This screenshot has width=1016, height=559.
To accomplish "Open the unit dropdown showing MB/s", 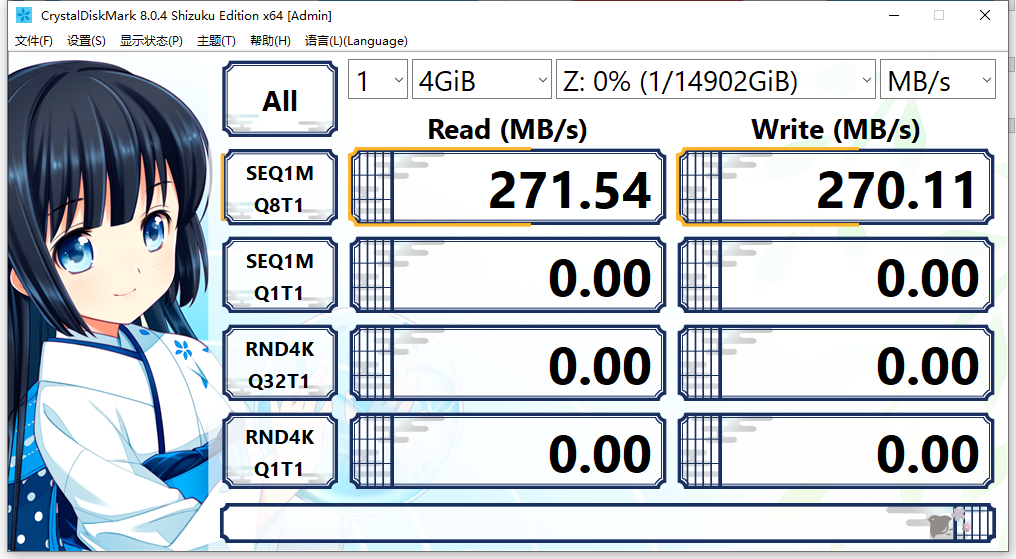I will [x=938, y=80].
